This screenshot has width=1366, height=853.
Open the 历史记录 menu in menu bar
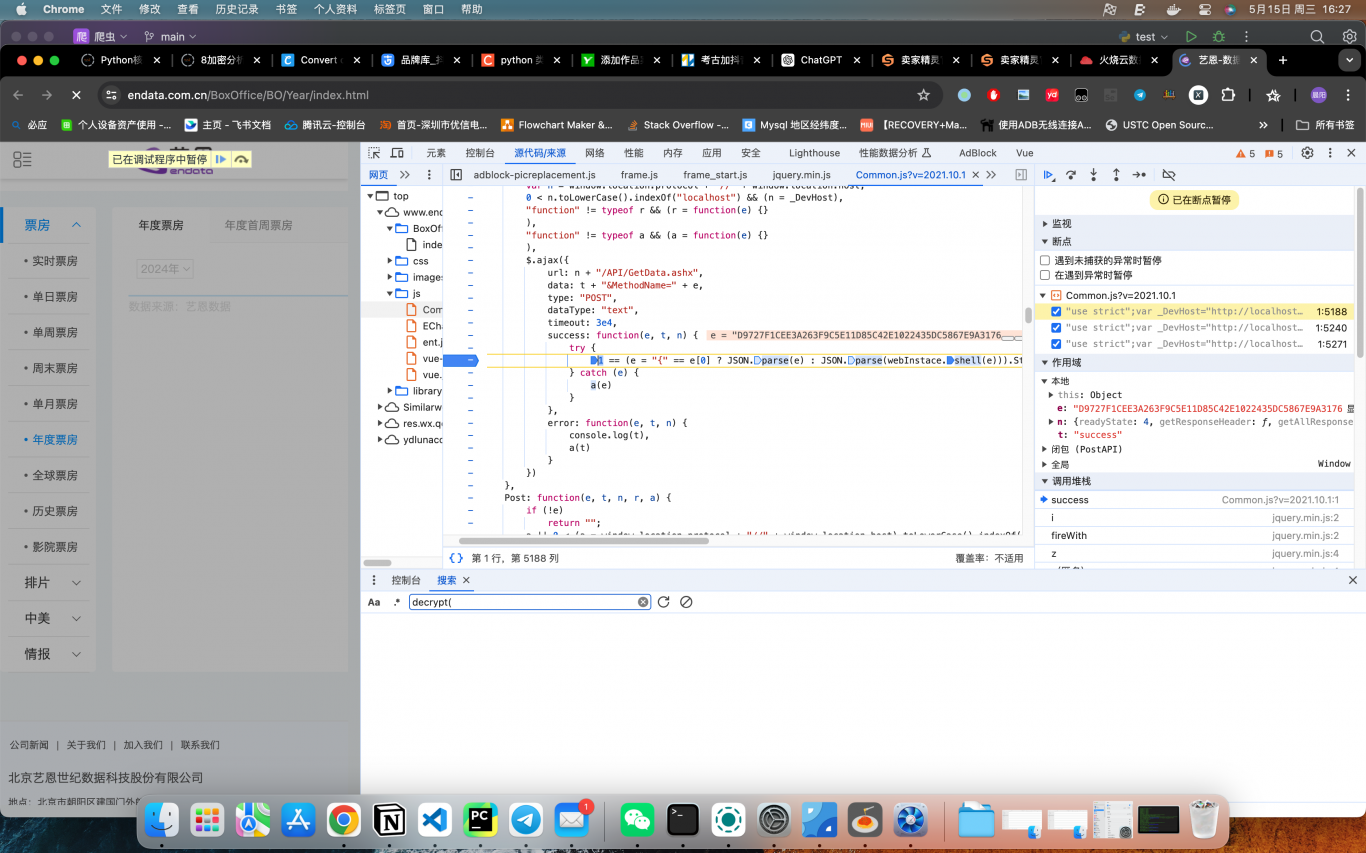coord(237,9)
